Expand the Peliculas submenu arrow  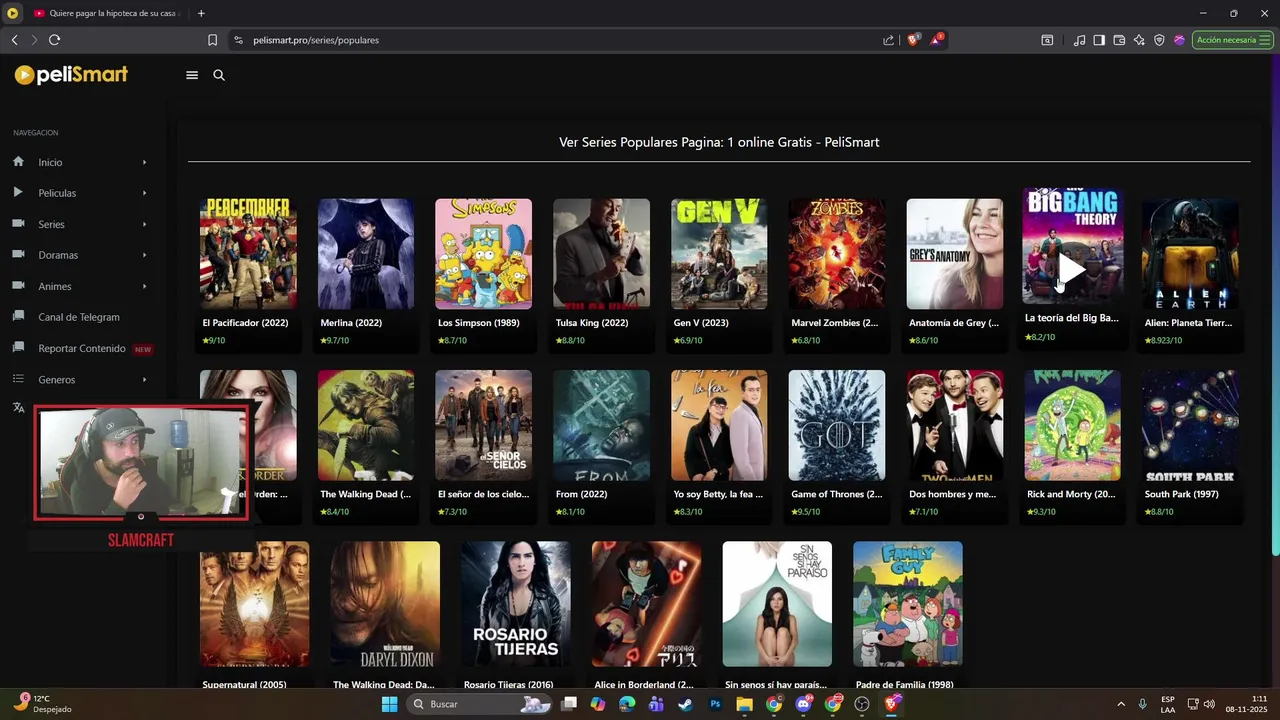point(144,193)
